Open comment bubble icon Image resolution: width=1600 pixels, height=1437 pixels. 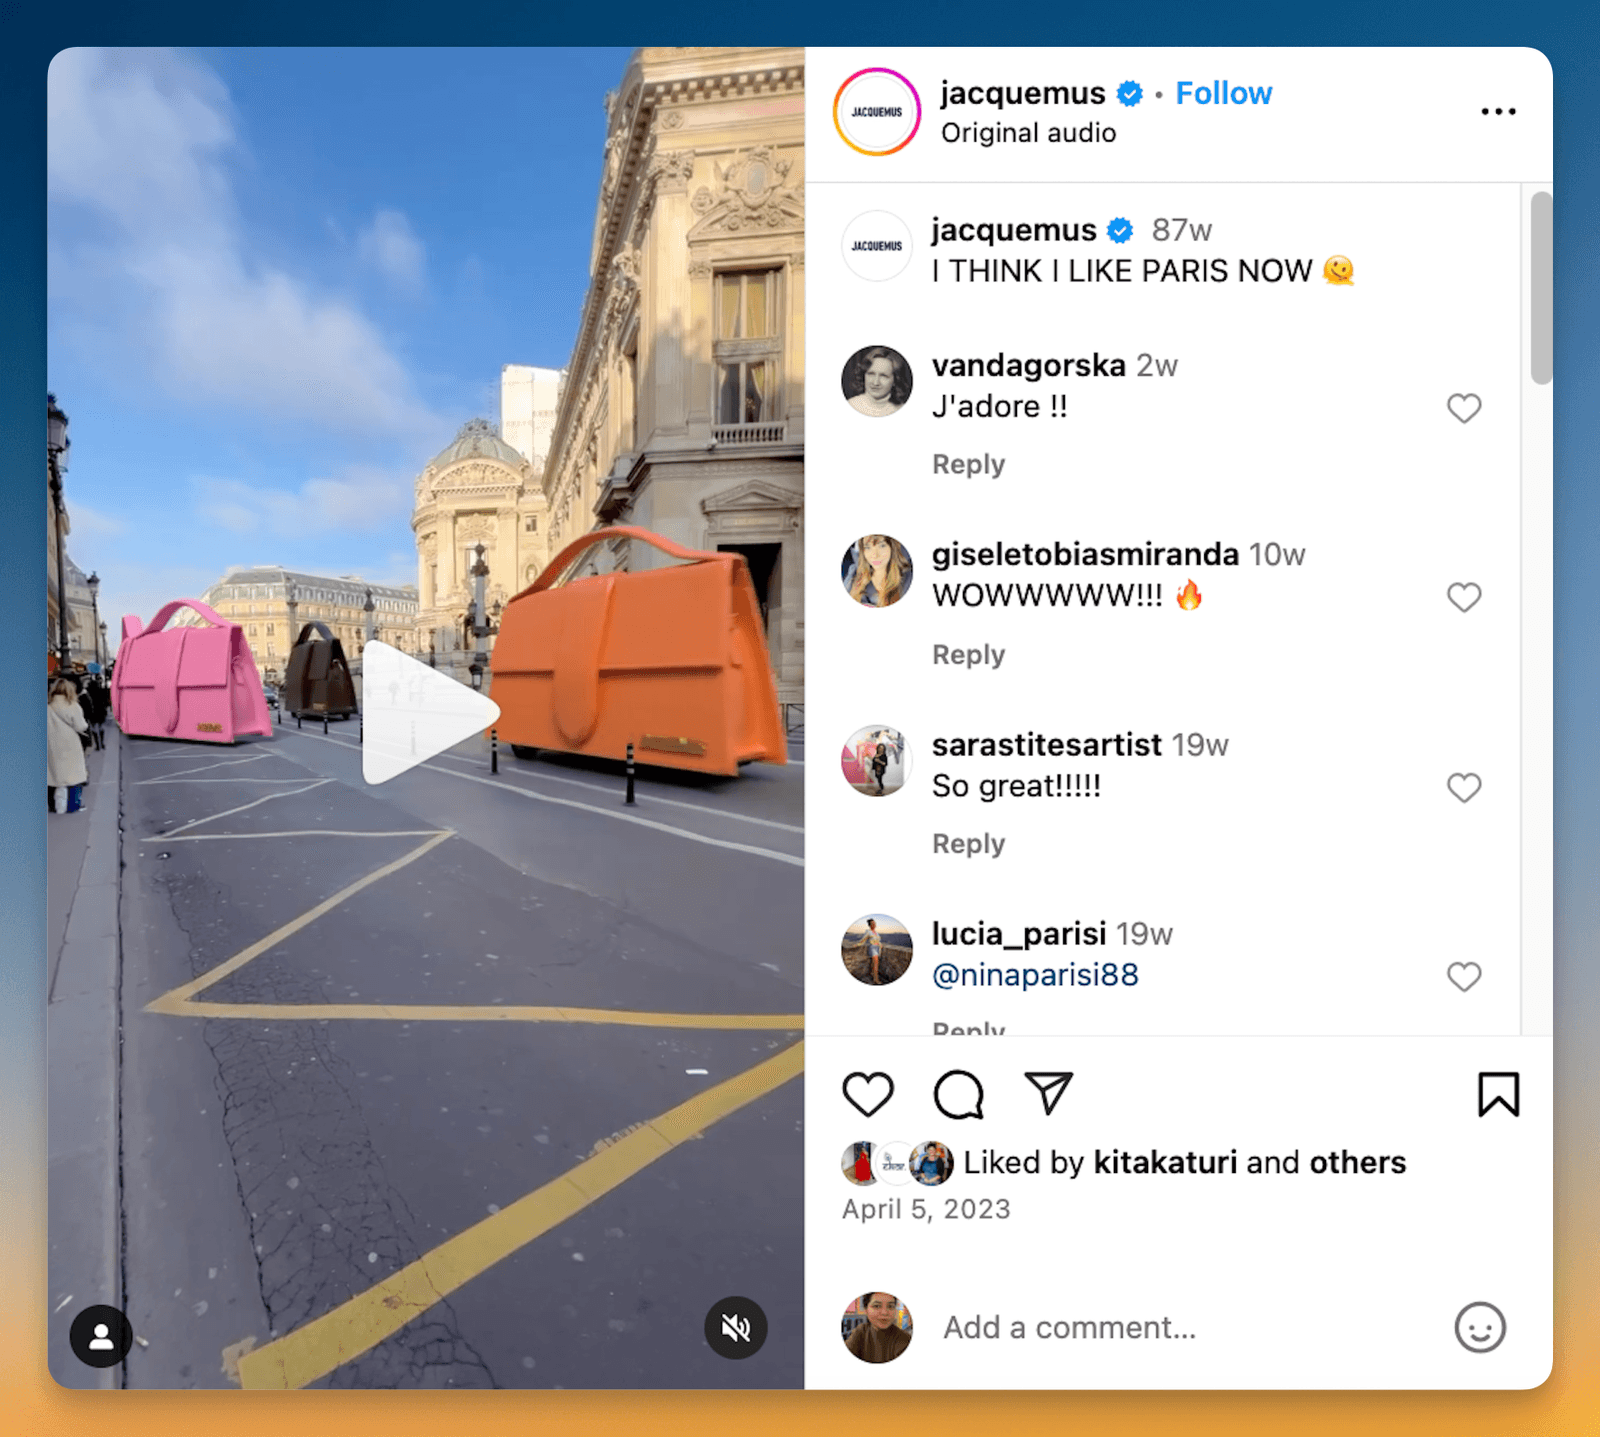click(959, 1094)
